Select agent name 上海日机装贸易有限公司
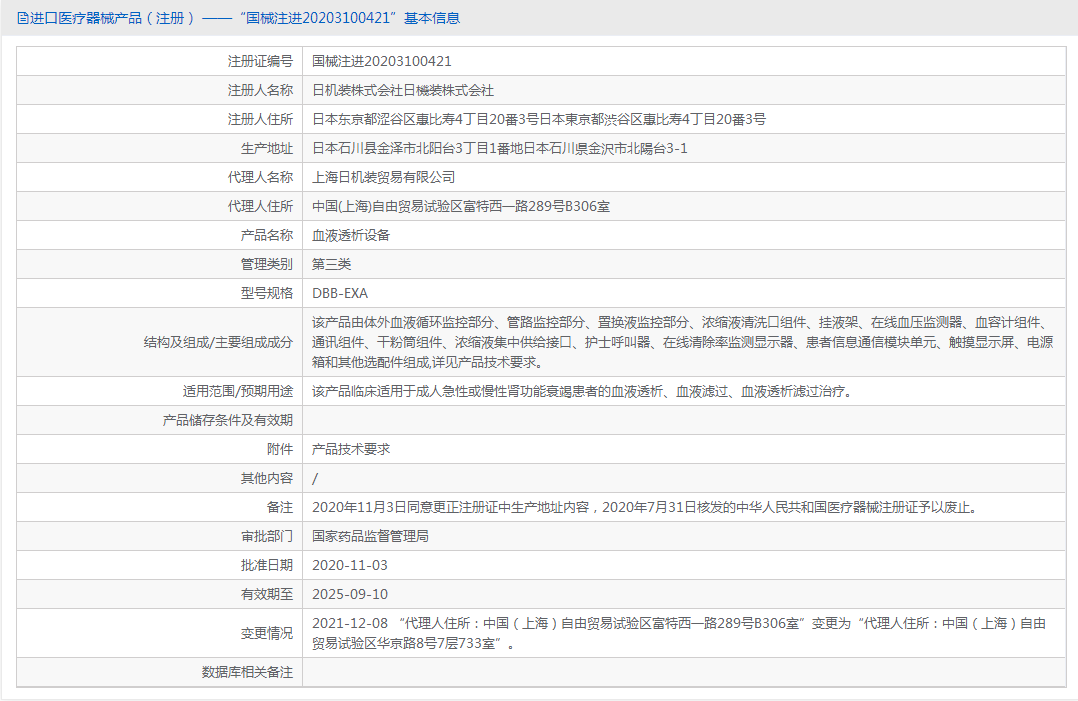The height and width of the screenshot is (701, 1078). tap(384, 177)
